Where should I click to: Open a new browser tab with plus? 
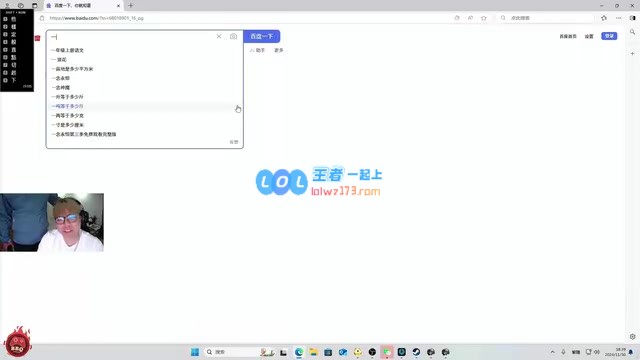(131, 6)
